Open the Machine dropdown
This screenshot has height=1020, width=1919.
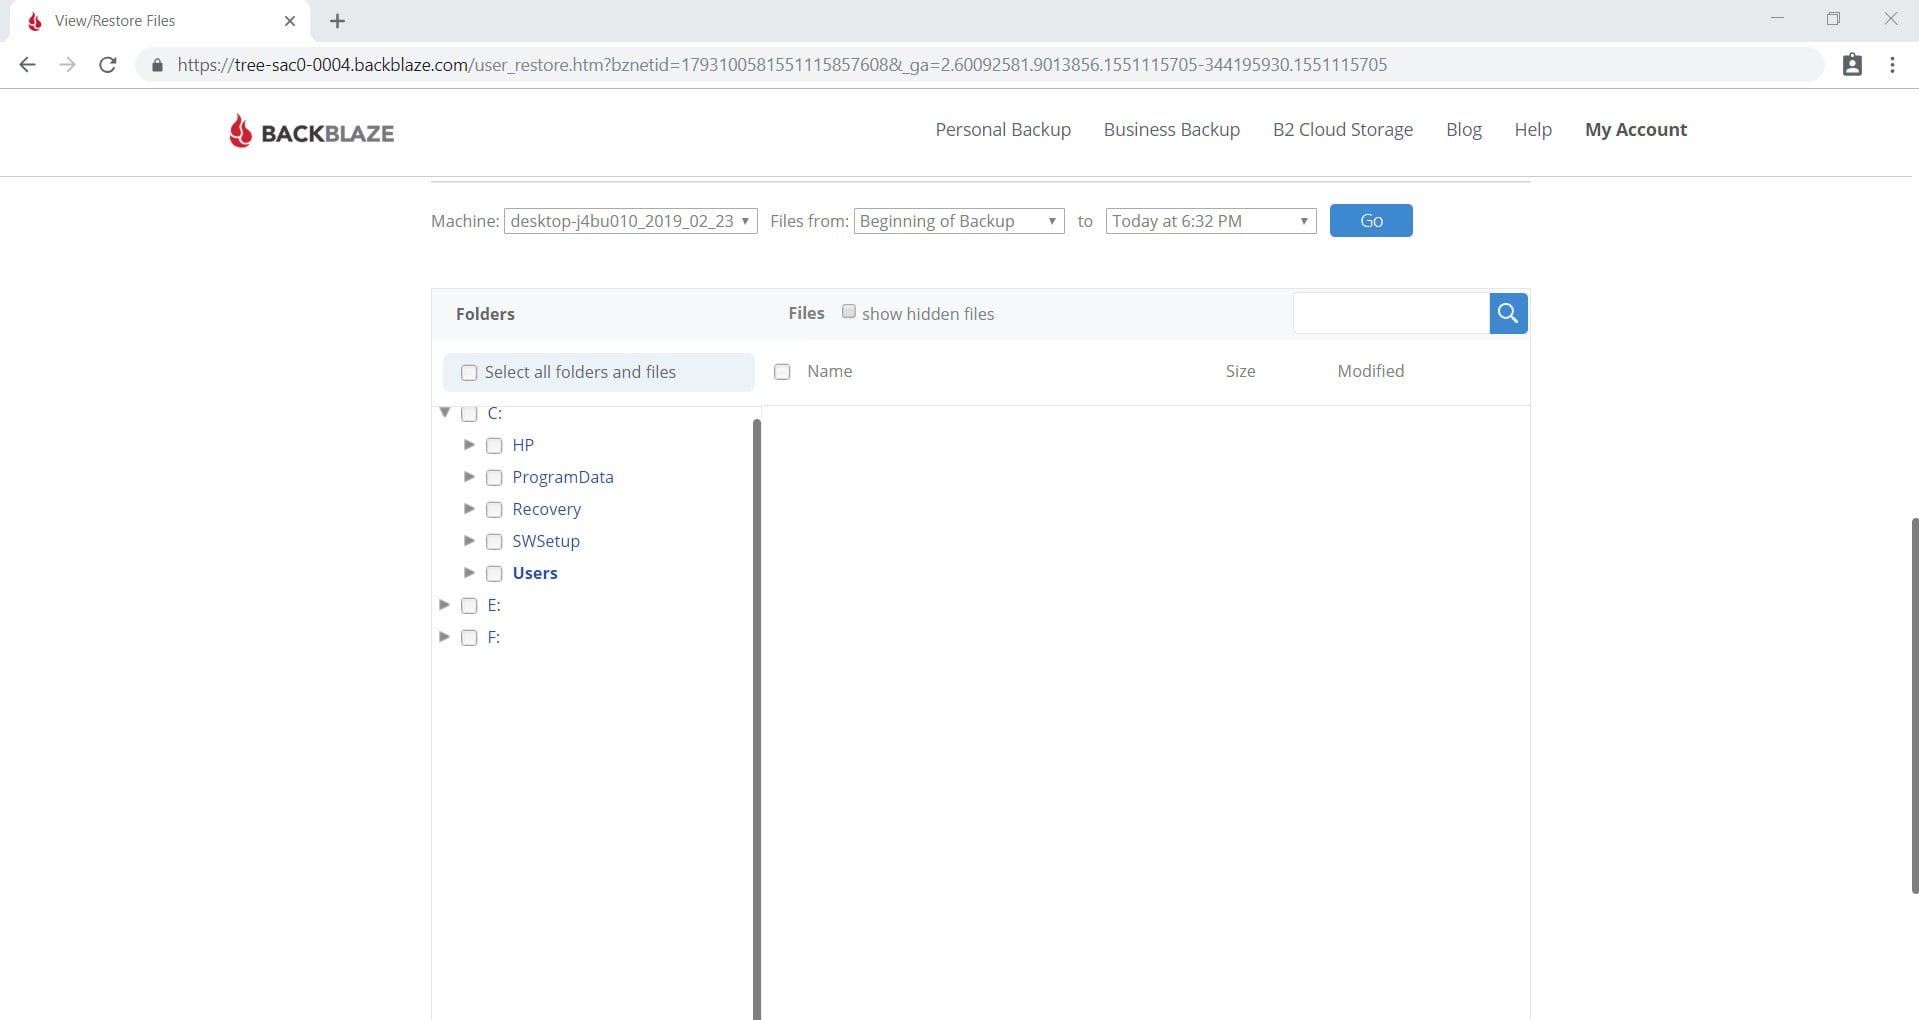point(631,221)
